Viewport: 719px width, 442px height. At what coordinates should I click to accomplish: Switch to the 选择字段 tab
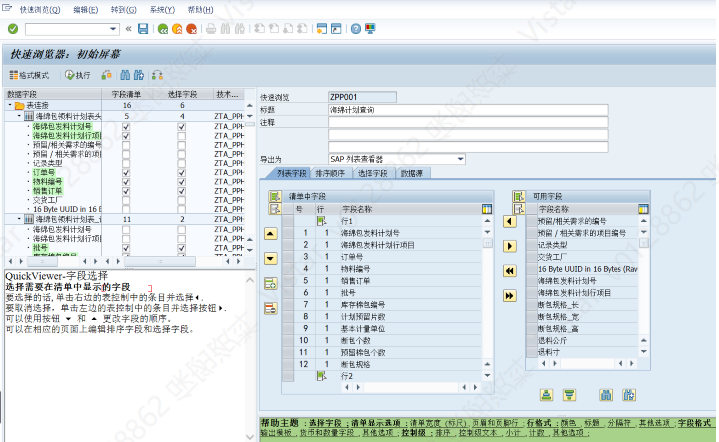(x=372, y=173)
